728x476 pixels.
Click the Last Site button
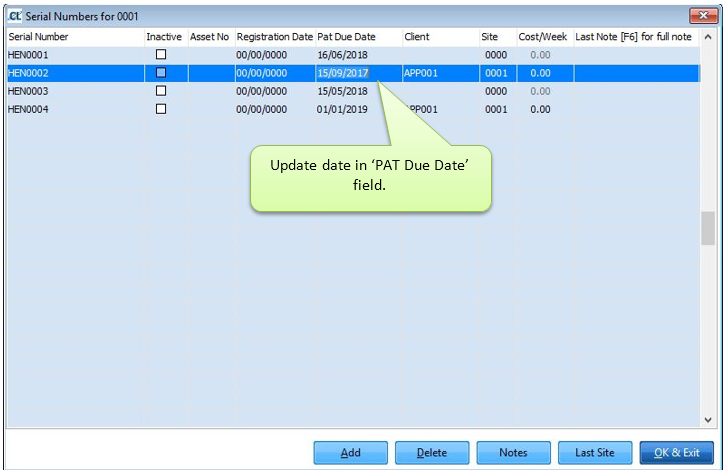click(595, 453)
